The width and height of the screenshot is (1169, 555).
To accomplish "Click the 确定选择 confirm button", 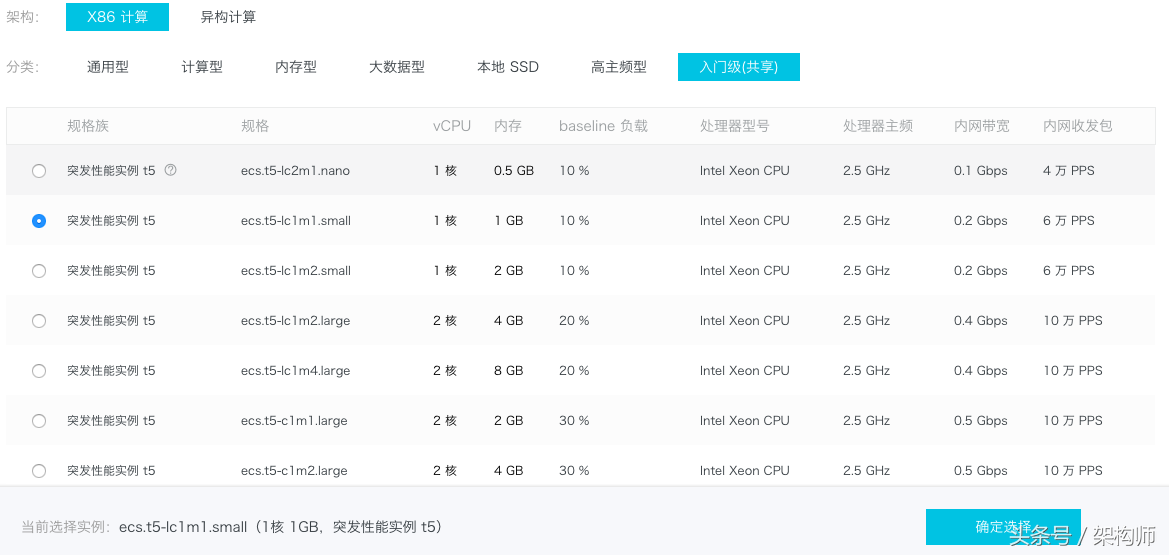I will tap(1002, 527).
